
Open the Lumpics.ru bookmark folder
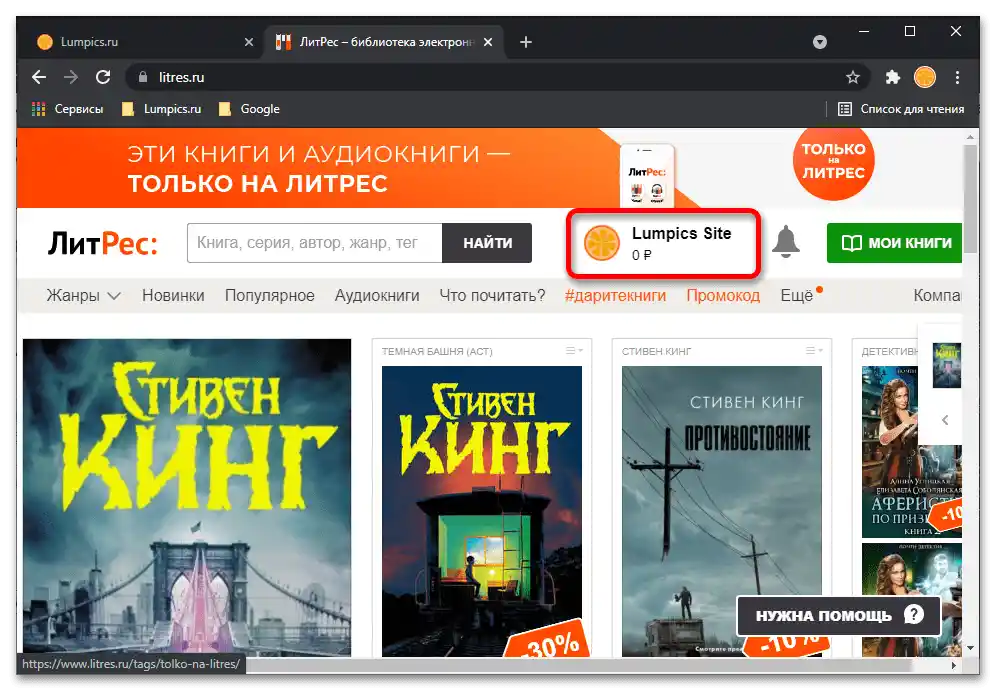(x=161, y=109)
